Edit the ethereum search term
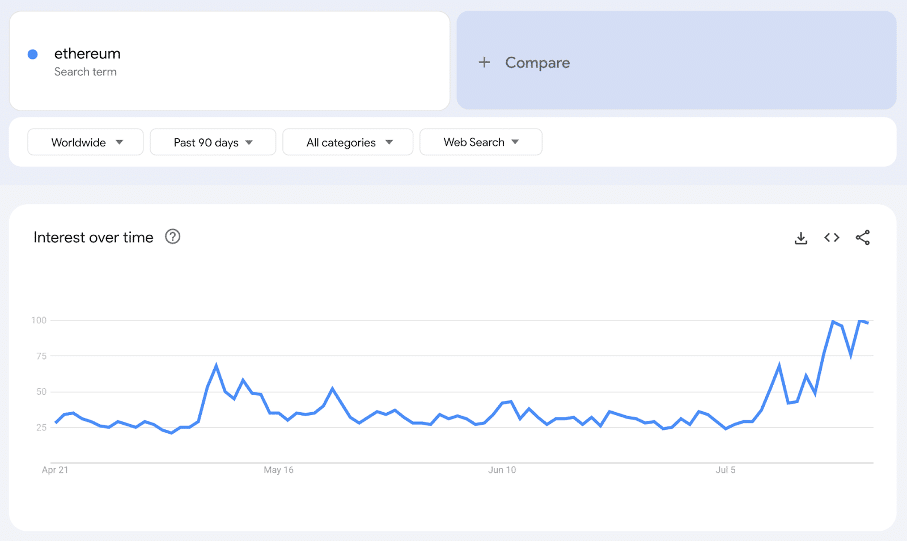This screenshot has height=542, width=908. [x=87, y=53]
